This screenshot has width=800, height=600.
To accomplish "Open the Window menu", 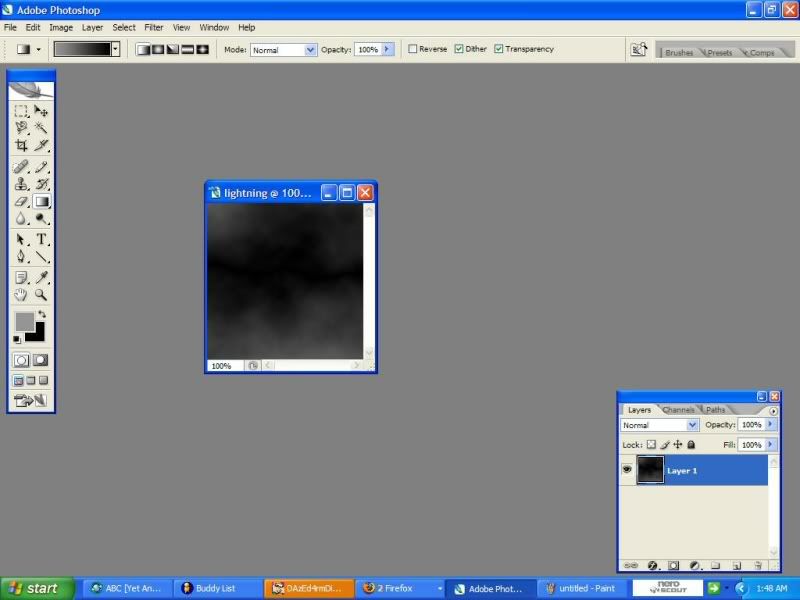I will tap(214, 28).
